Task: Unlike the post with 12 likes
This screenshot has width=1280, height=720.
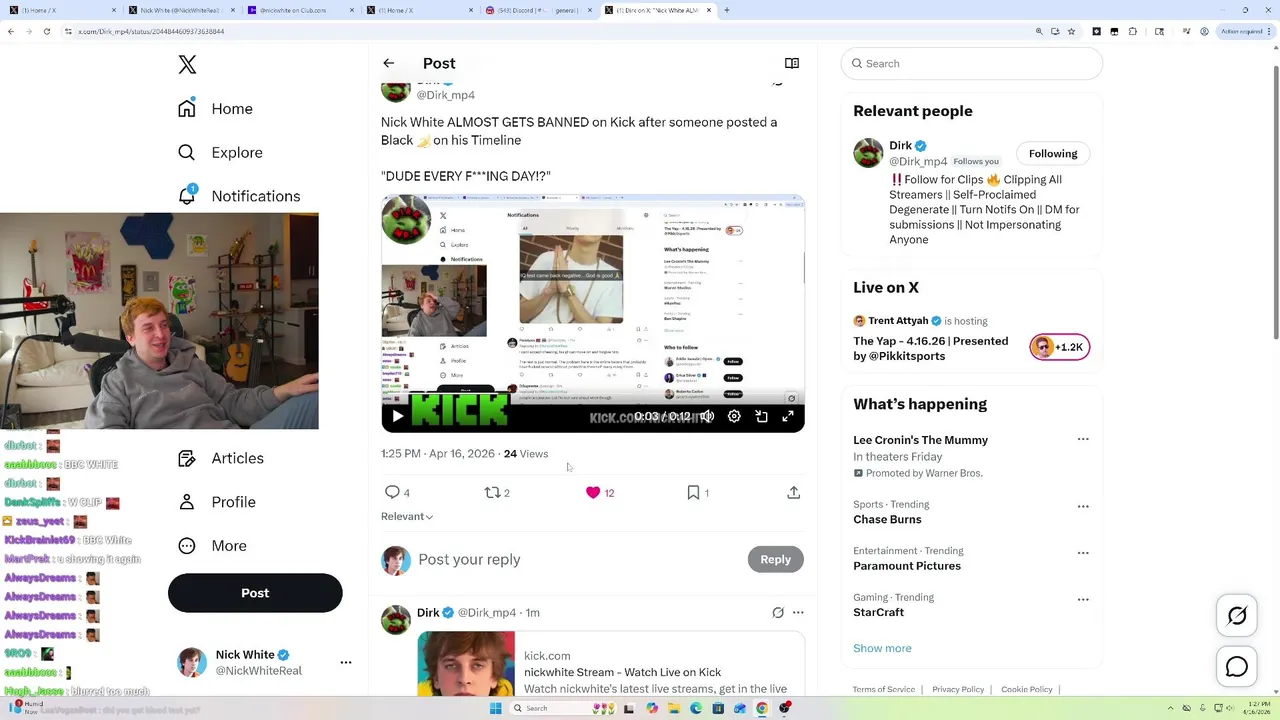Action: (x=600, y=492)
